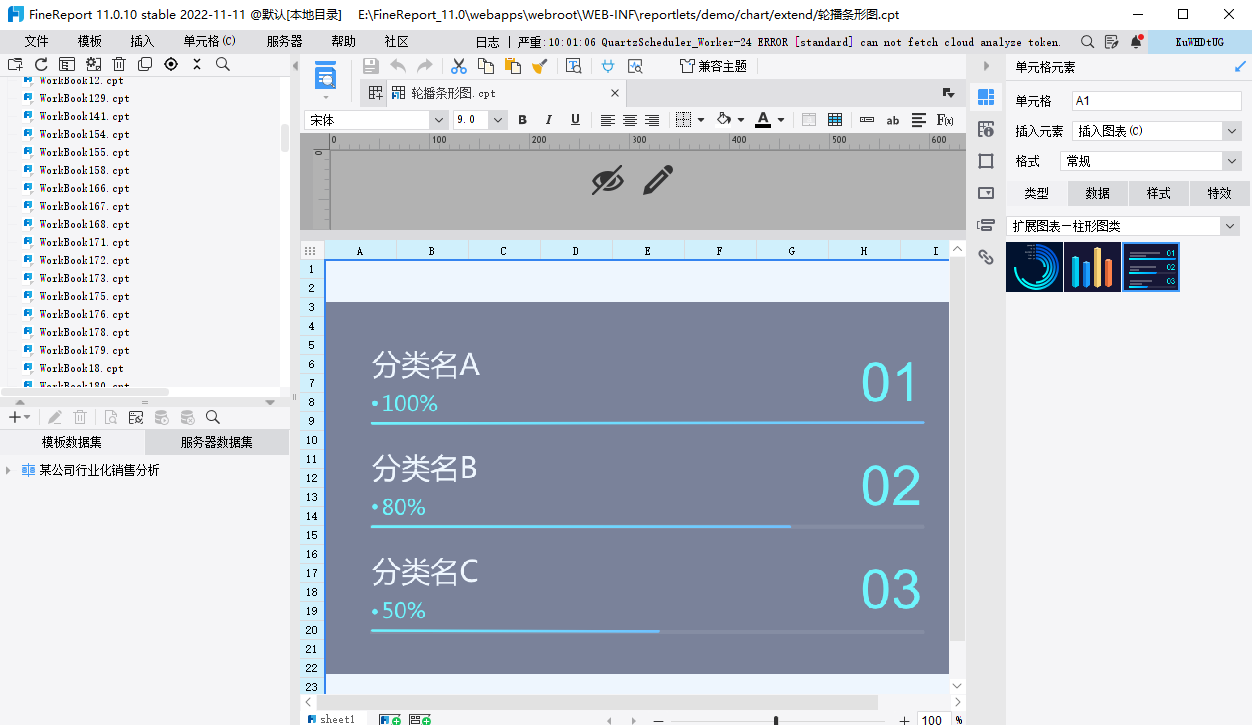Click the server dataset edit icon
Screen dimensions: 1252x725
point(135,417)
